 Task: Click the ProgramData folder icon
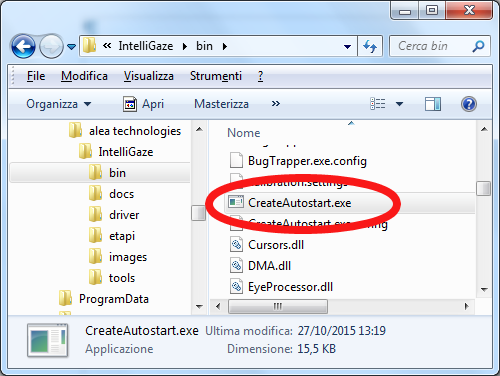(x=65, y=298)
